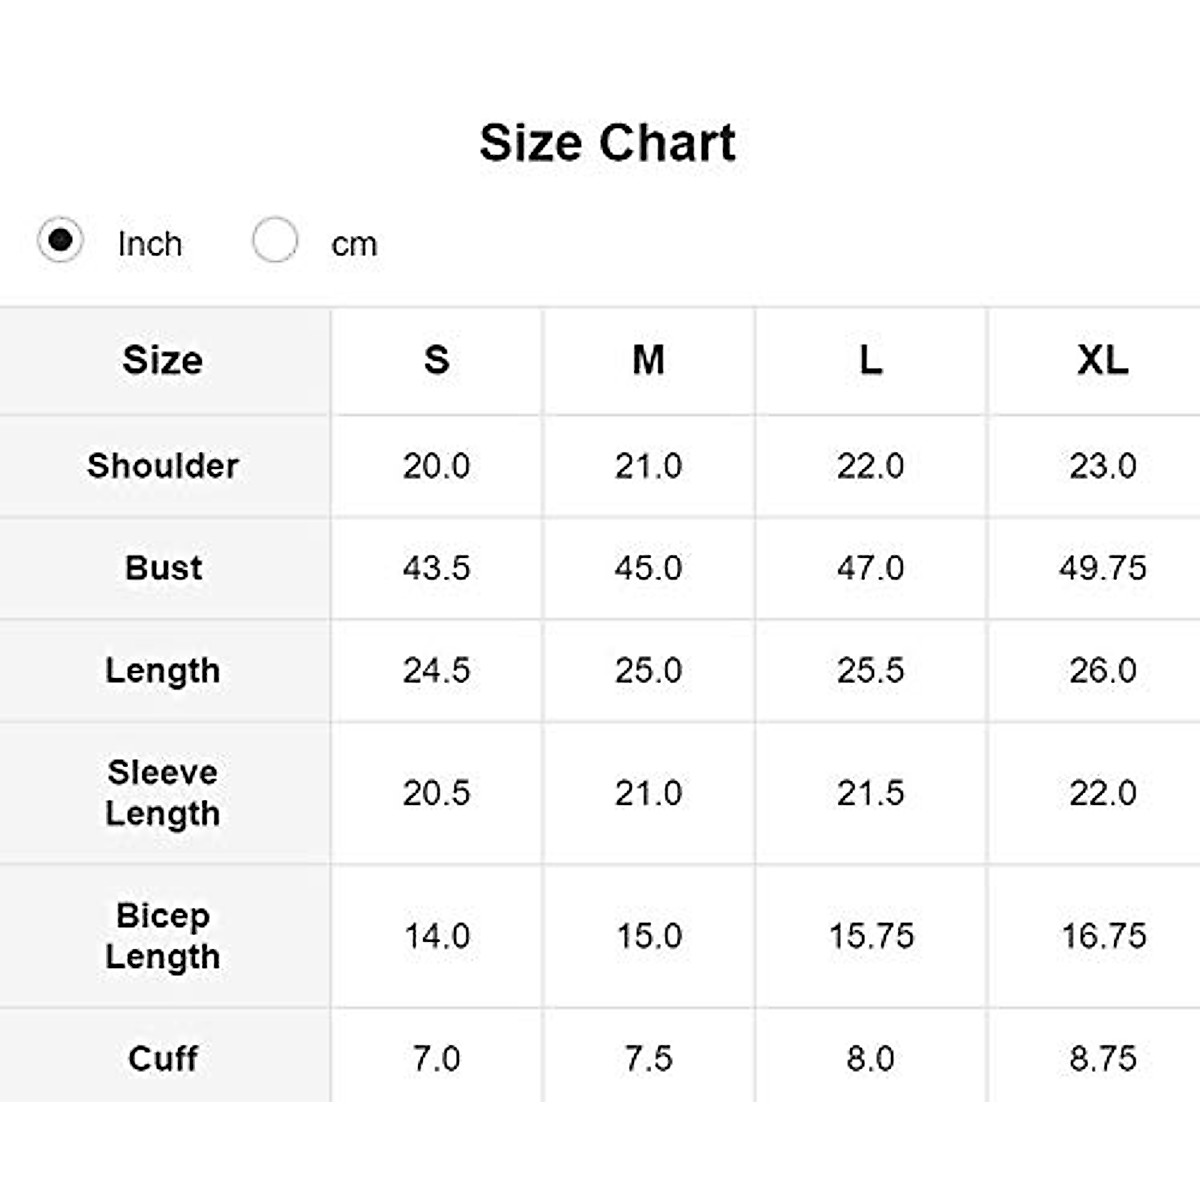Click the S bust value 43.5
The image size is (1200, 1200).
[x=436, y=568]
